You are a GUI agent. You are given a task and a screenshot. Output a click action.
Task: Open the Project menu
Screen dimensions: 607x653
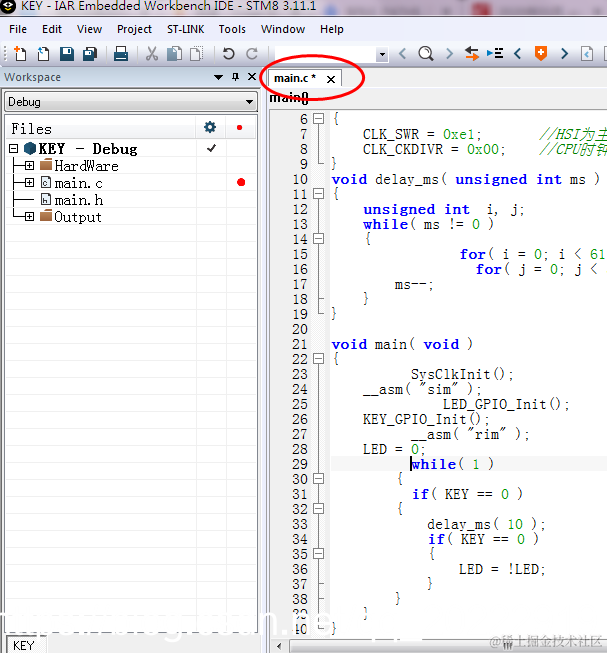coord(134,29)
